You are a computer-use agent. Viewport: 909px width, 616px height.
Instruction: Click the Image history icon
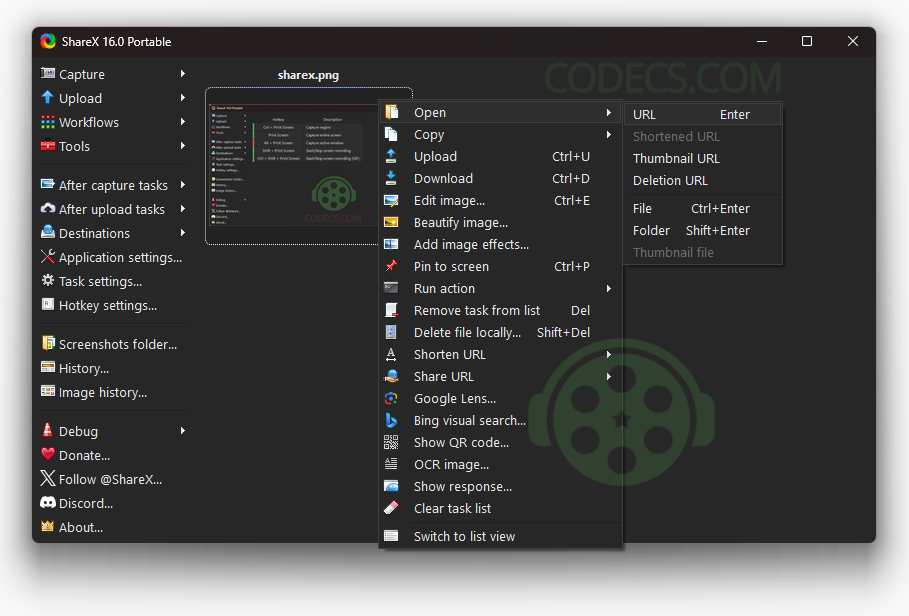(48, 391)
